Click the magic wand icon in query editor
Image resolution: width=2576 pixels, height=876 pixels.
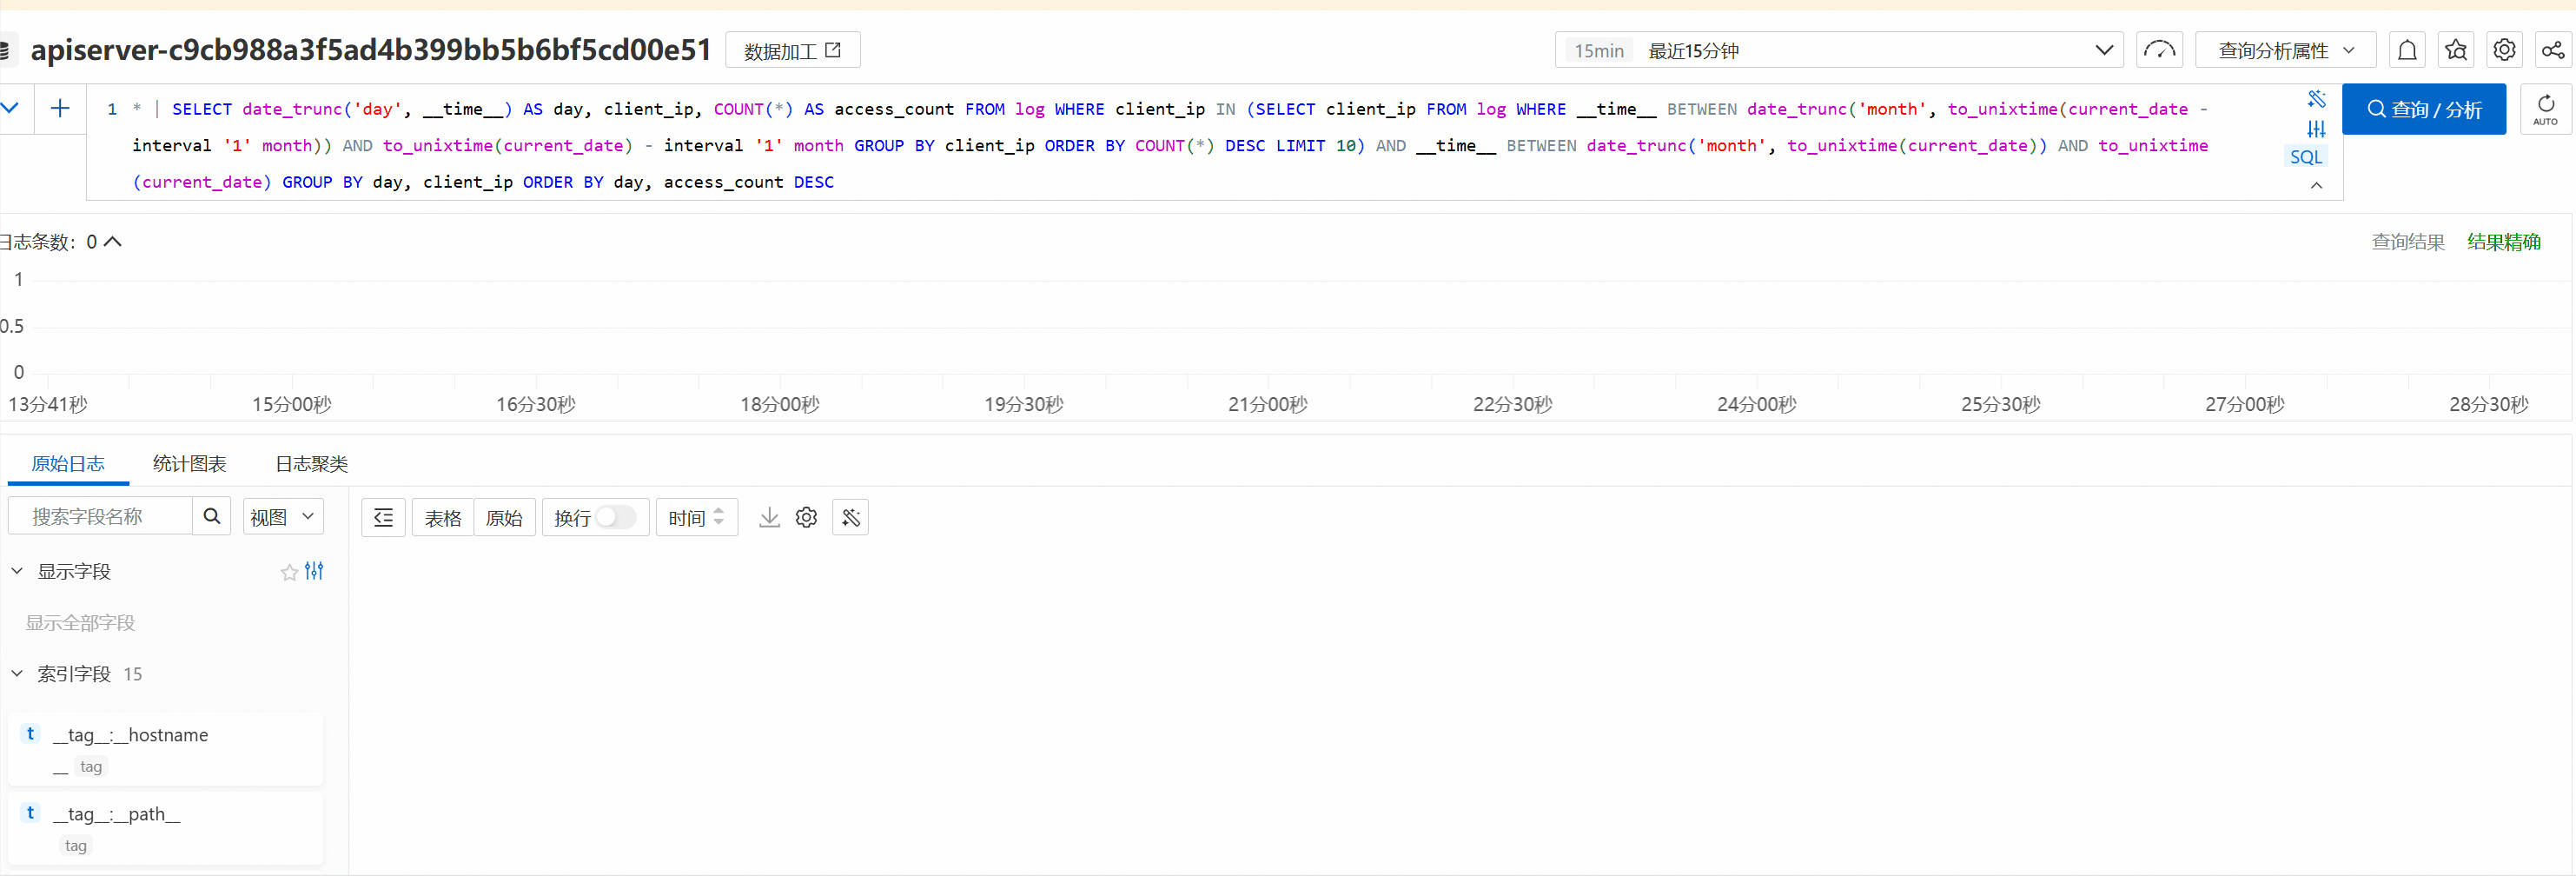pyautogui.click(x=2316, y=99)
